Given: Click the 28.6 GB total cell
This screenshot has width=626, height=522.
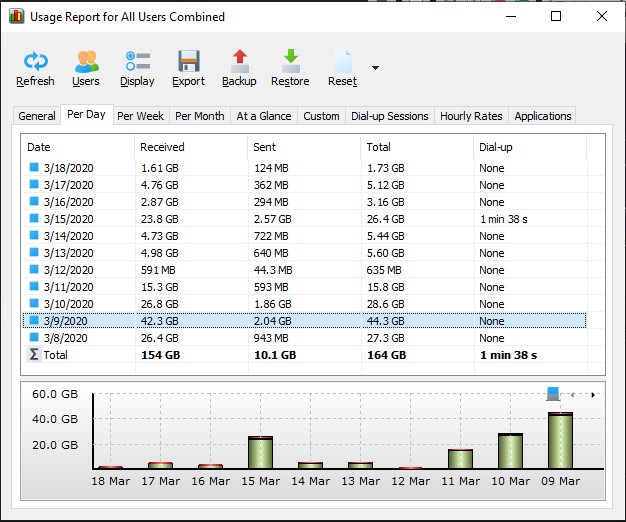Looking at the screenshot, I should (386, 304).
